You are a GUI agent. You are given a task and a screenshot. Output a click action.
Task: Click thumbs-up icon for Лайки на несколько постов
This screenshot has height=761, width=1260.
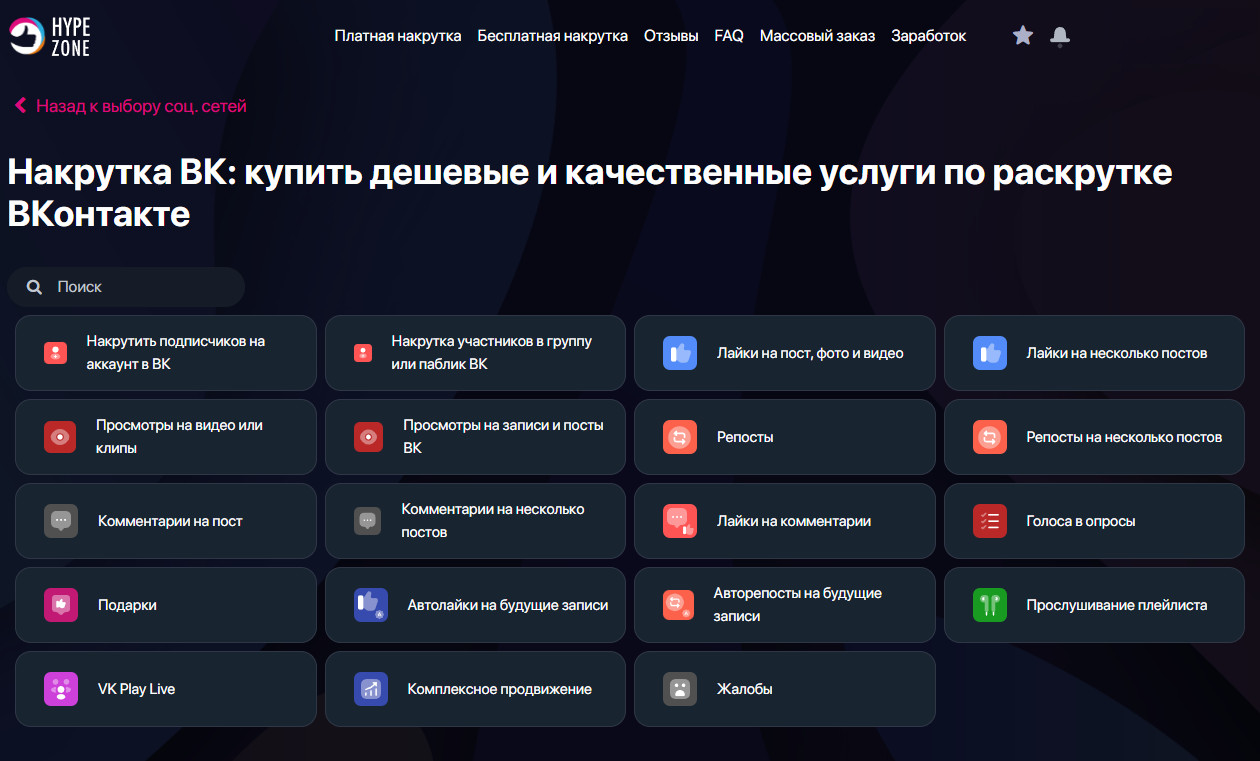[990, 353]
